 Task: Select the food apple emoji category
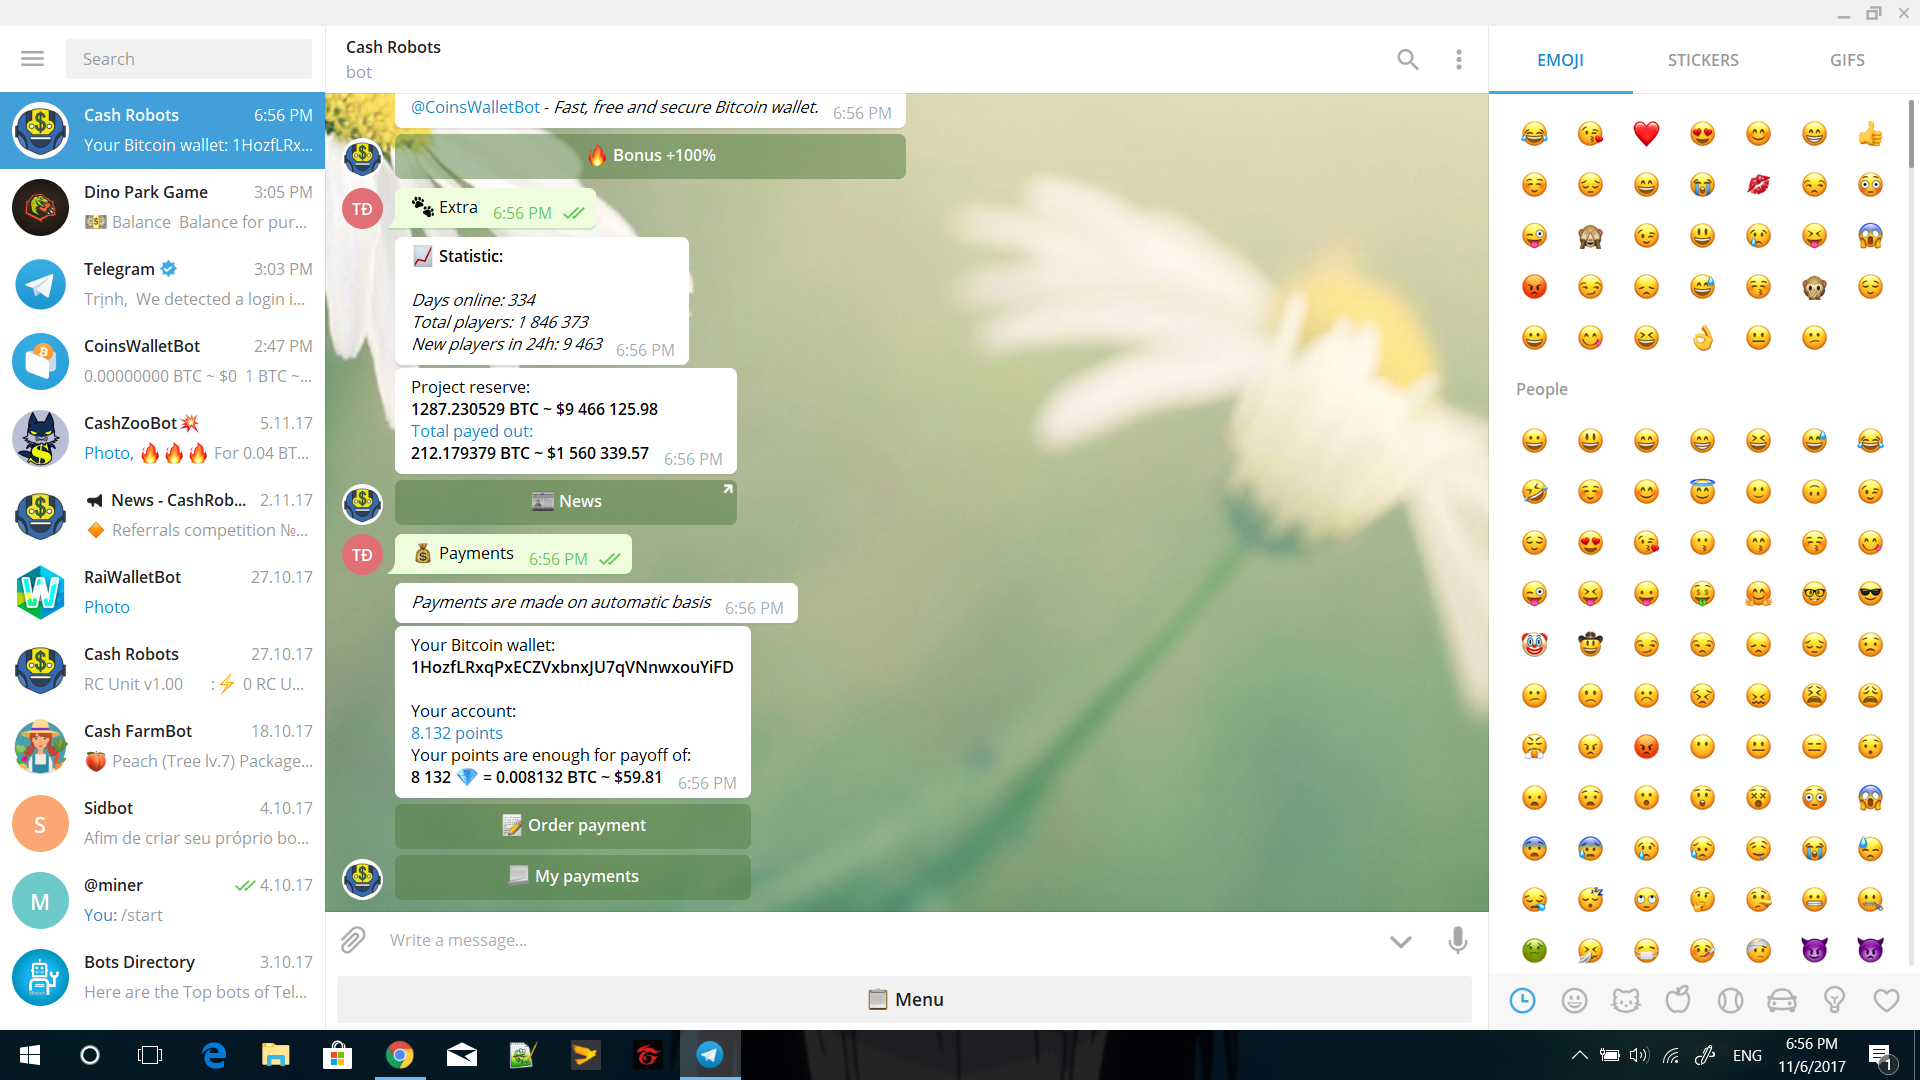coord(1678,1000)
